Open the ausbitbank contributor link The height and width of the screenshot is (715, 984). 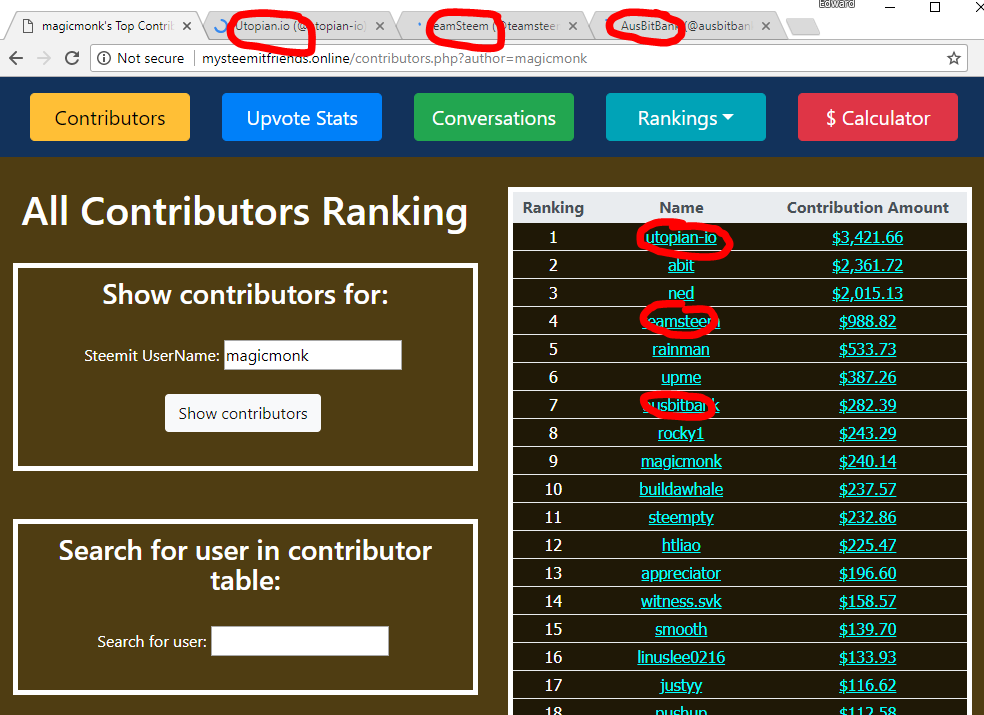point(681,405)
